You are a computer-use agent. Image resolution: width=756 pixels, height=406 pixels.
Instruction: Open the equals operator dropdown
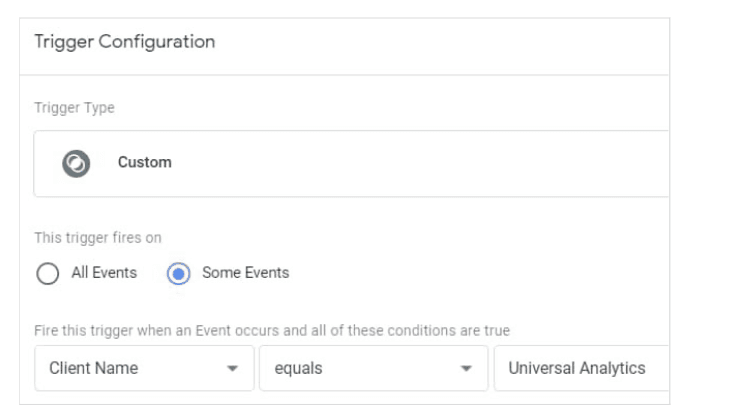pyautogui.click(x=373, y=368)
